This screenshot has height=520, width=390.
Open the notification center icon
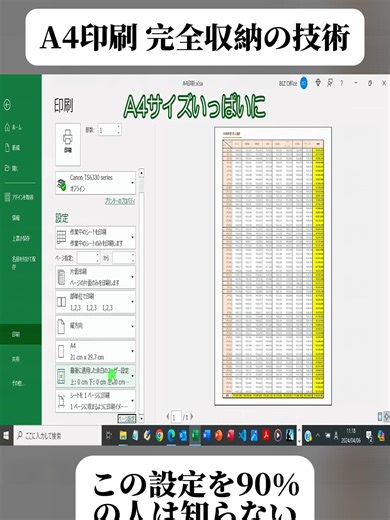tap(369, 435)
